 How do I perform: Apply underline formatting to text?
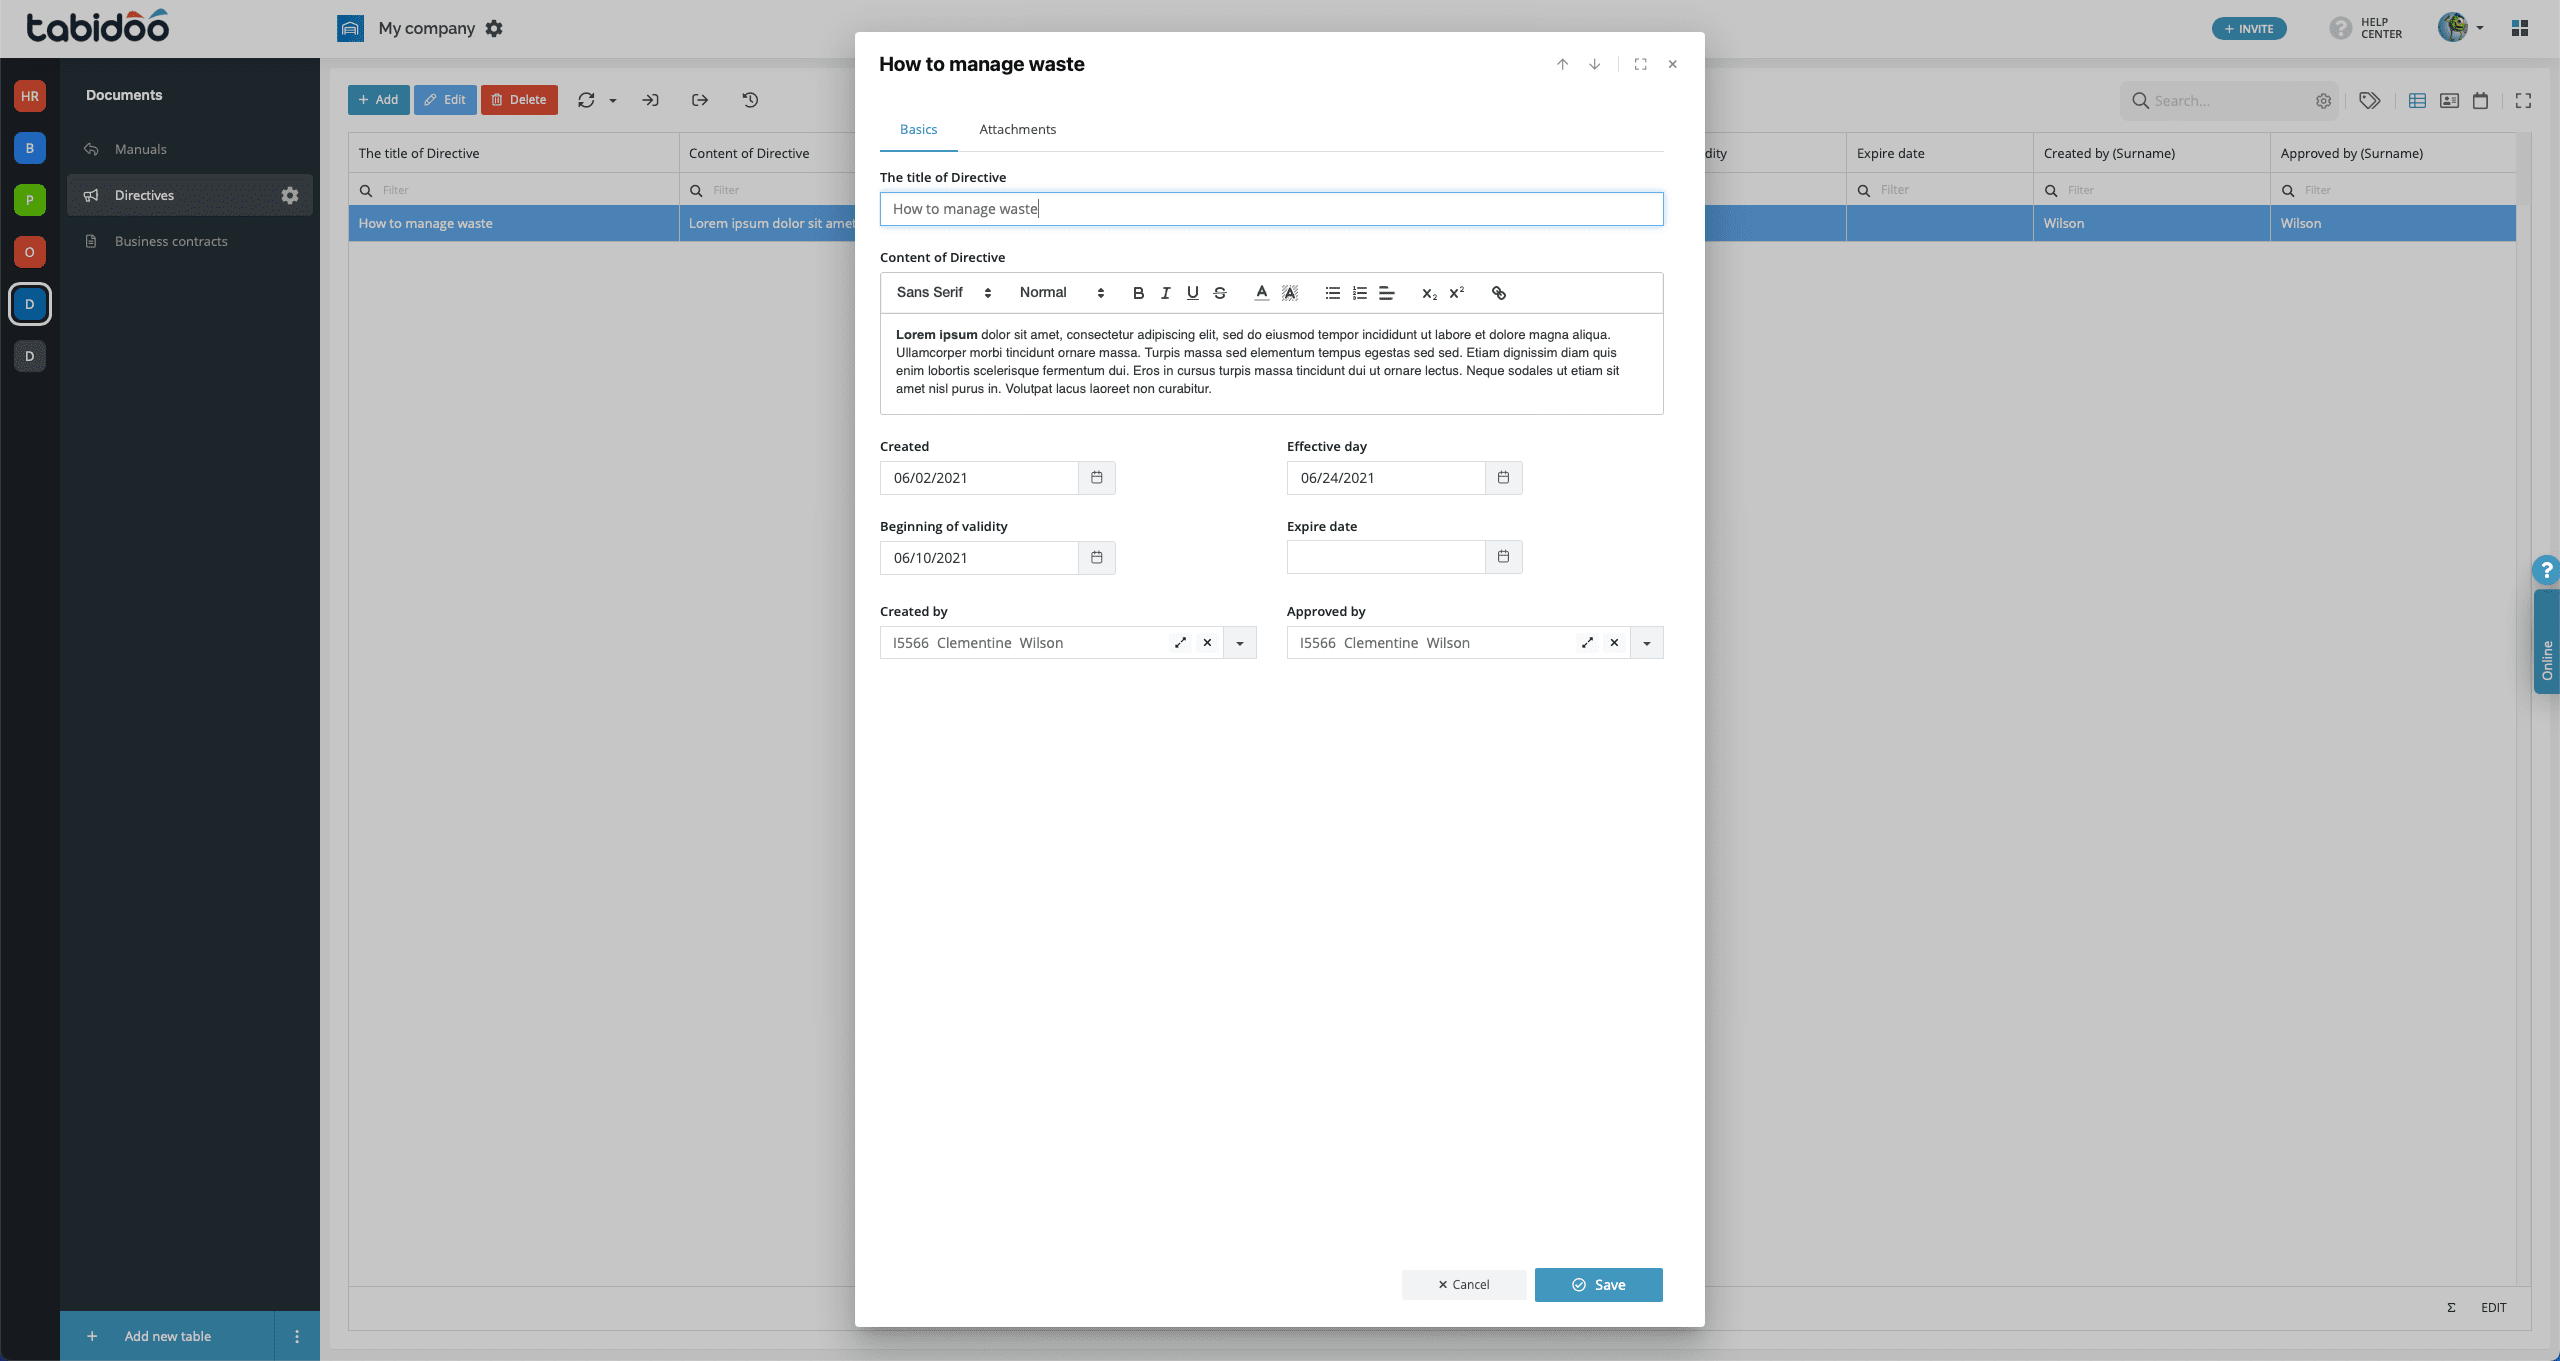pyautogui.click(x=1192, y=293)
